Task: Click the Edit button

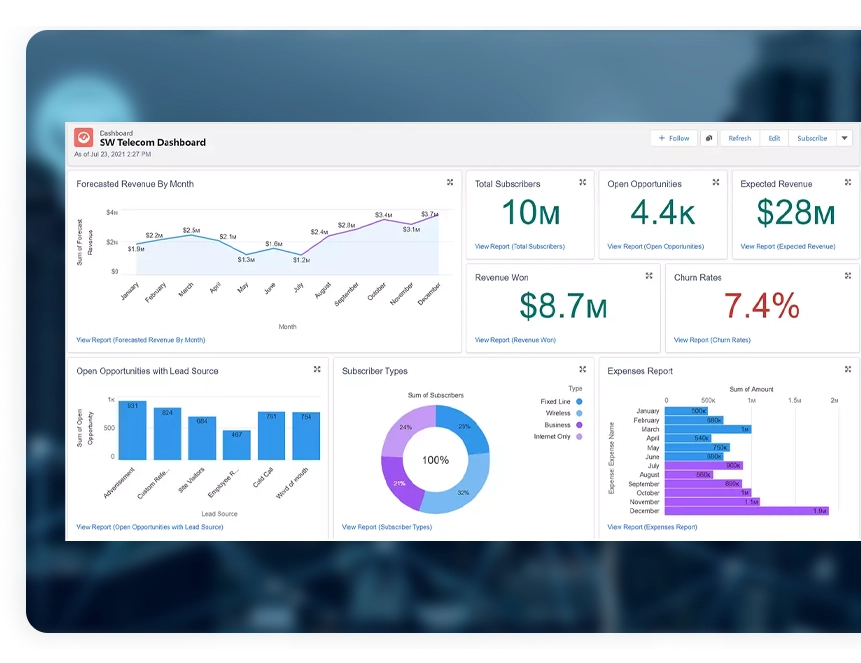Action: point(774,139)
